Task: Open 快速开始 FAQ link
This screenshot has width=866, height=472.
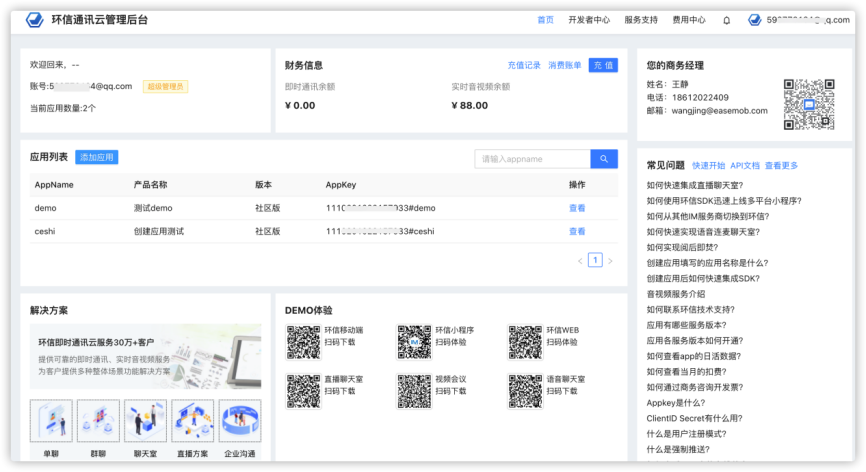Action: [x=708, y=166]
